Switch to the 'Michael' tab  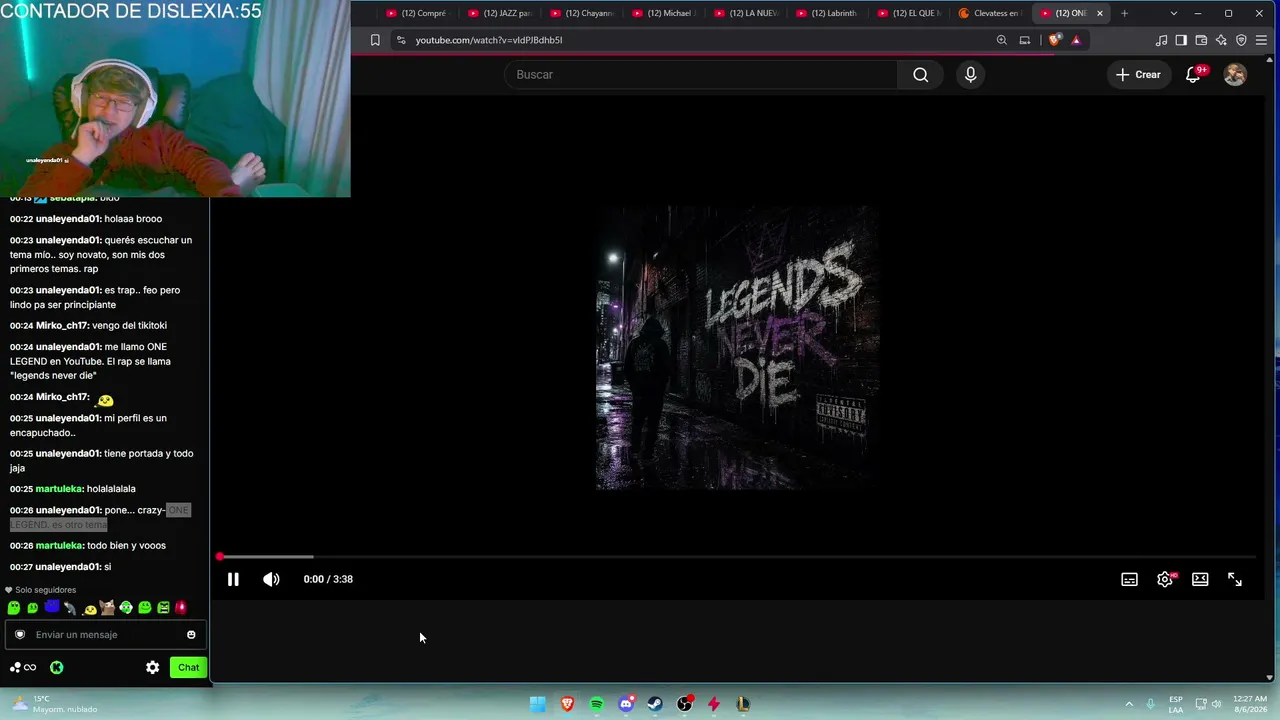pyautogui.click(x=664, y=13)
